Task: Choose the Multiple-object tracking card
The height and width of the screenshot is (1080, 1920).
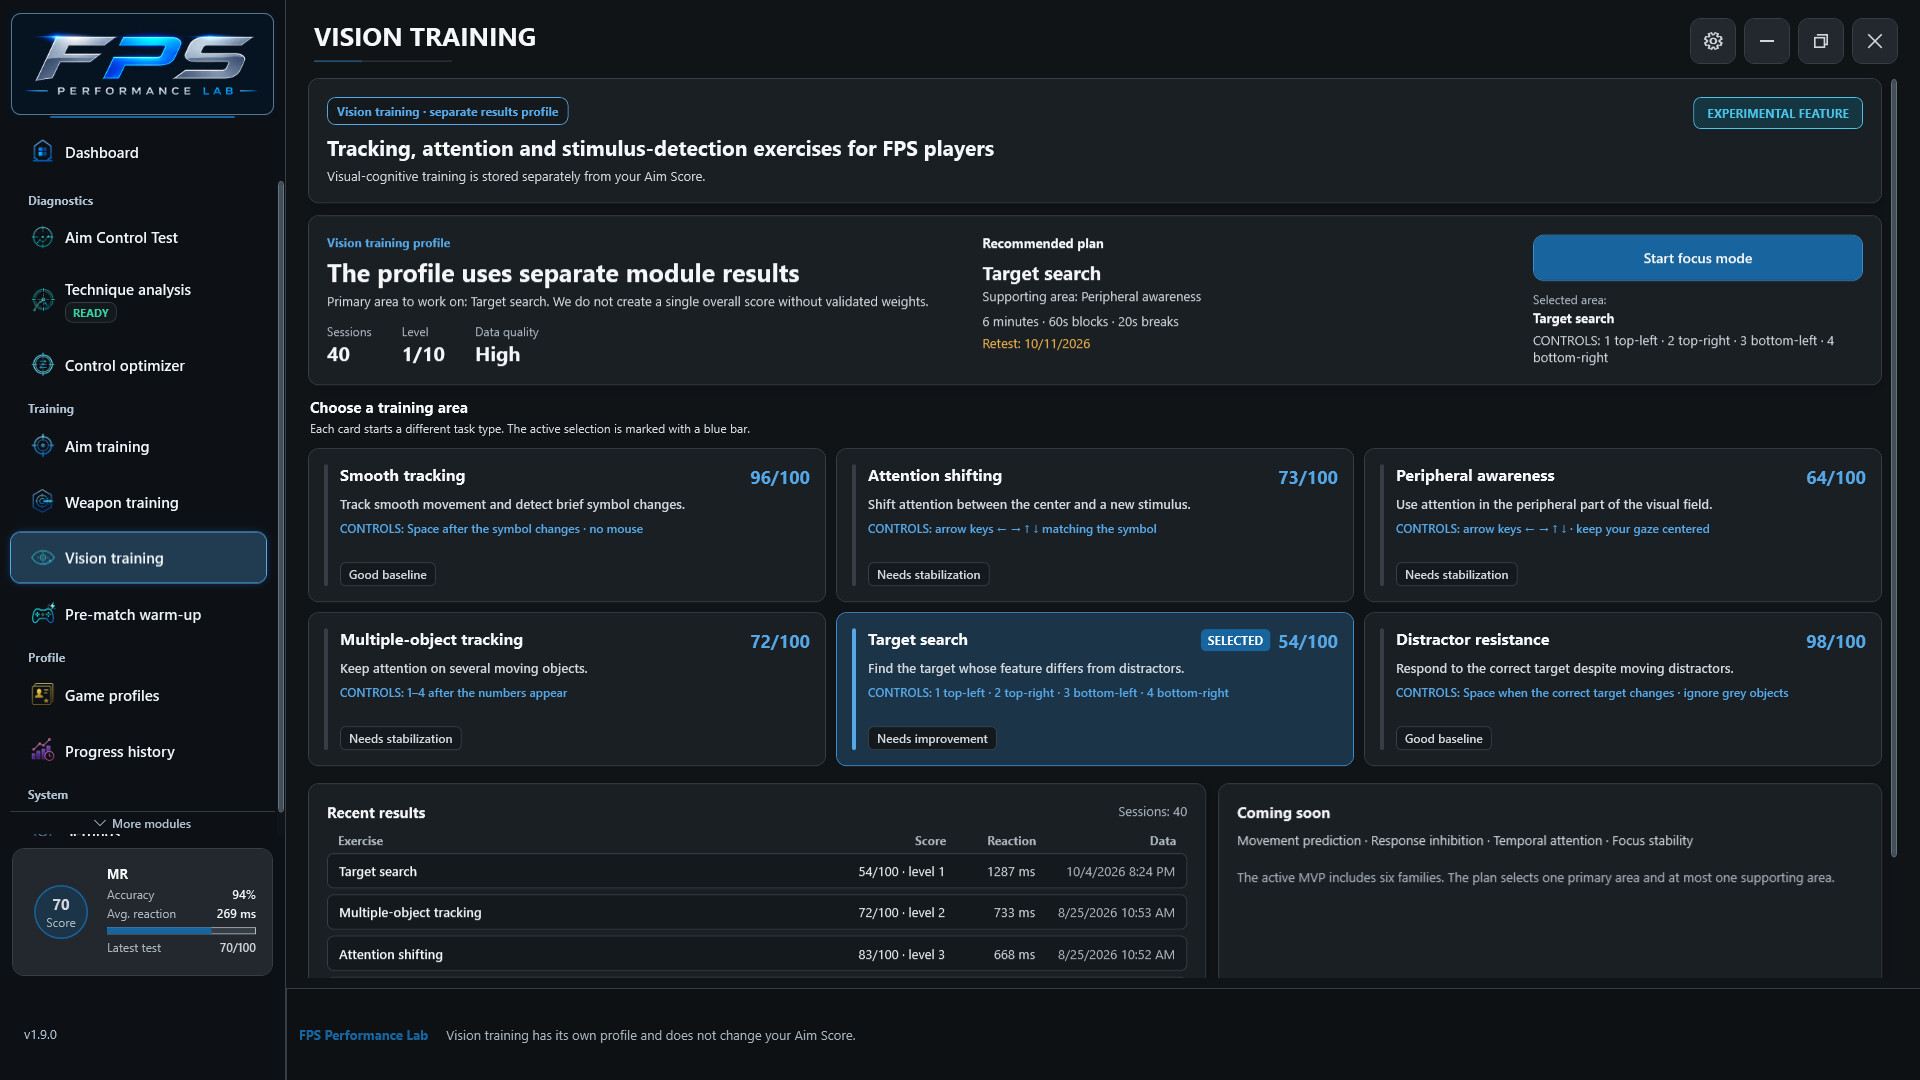Action: click(567, 689)
